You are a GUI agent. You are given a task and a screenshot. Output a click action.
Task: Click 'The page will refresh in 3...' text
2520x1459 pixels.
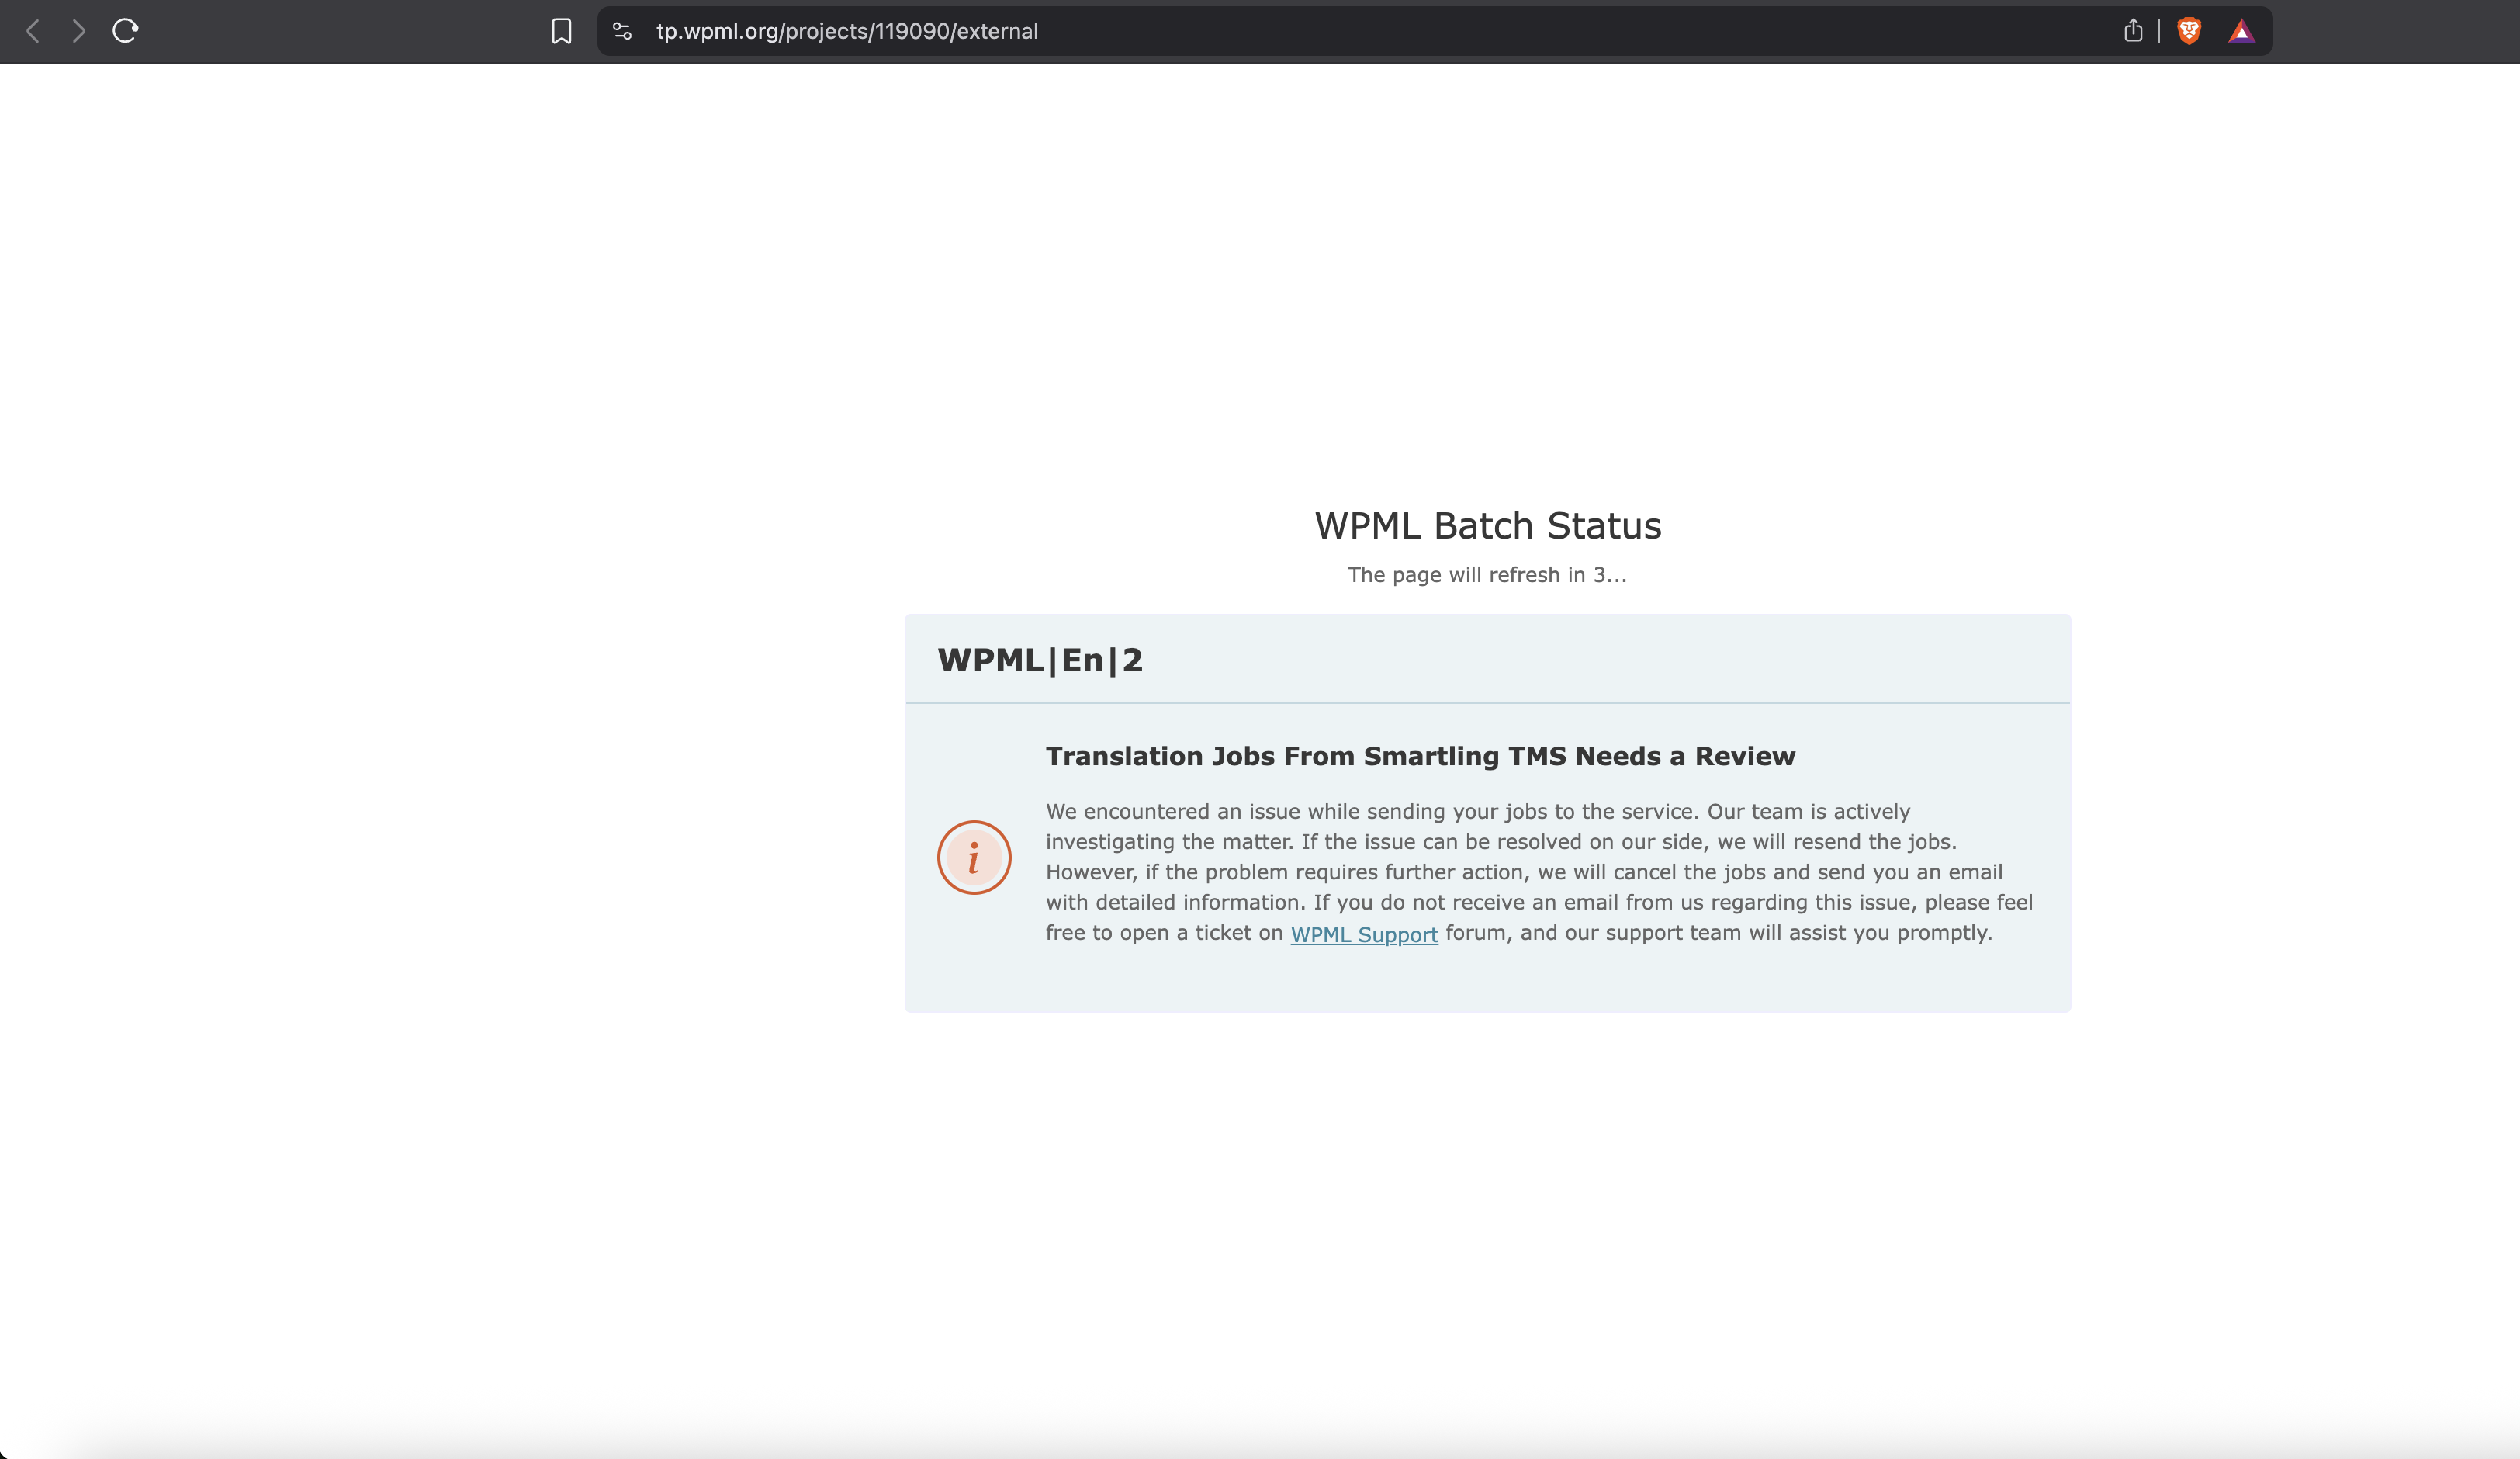point(1487,575)
